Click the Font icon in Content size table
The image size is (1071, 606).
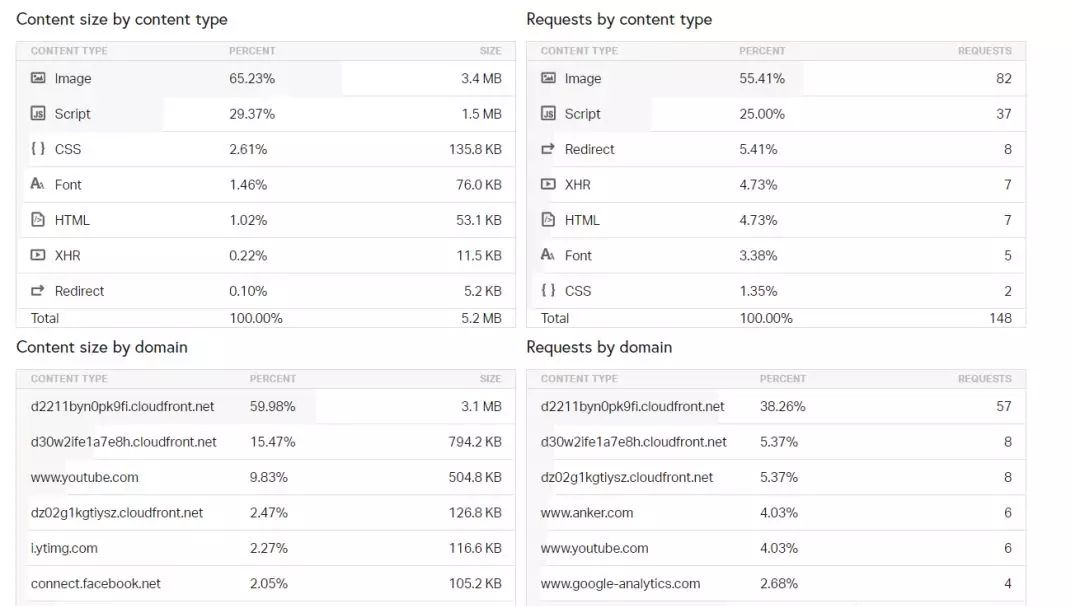(x=38, y=184)
